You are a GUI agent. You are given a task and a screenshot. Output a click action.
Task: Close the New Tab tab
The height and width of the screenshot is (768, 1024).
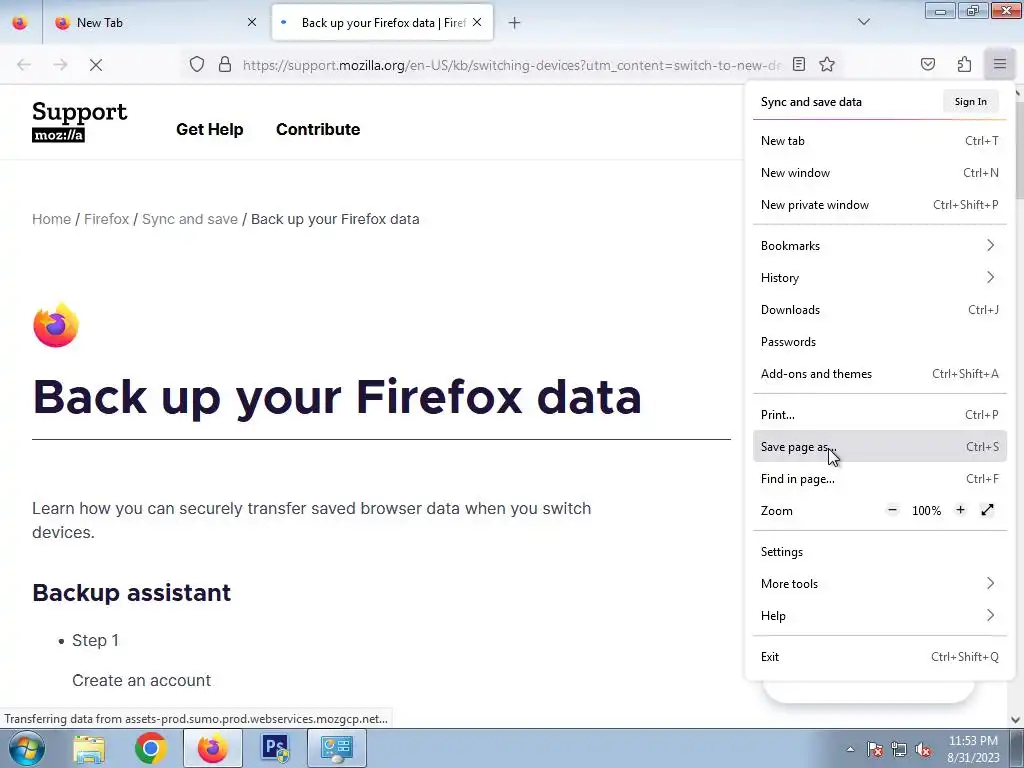click(x=252, y=22)
